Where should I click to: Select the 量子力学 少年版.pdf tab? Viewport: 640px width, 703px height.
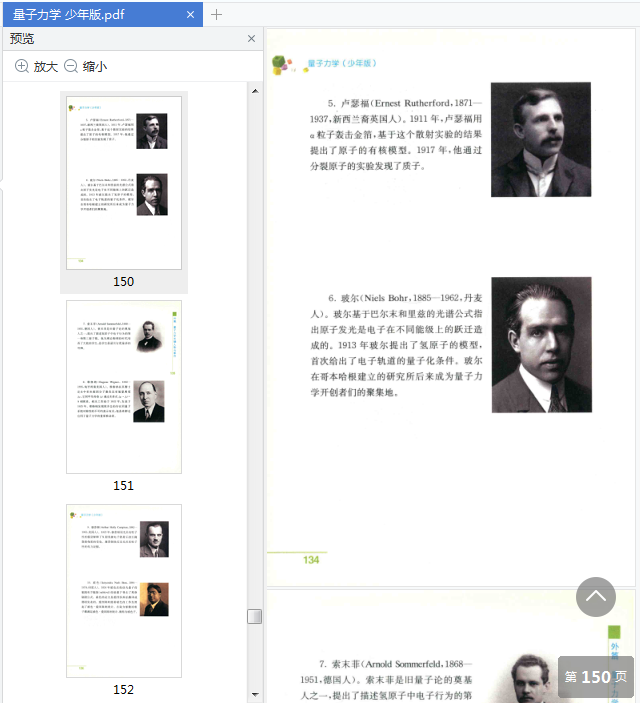[x=103, y=14]
